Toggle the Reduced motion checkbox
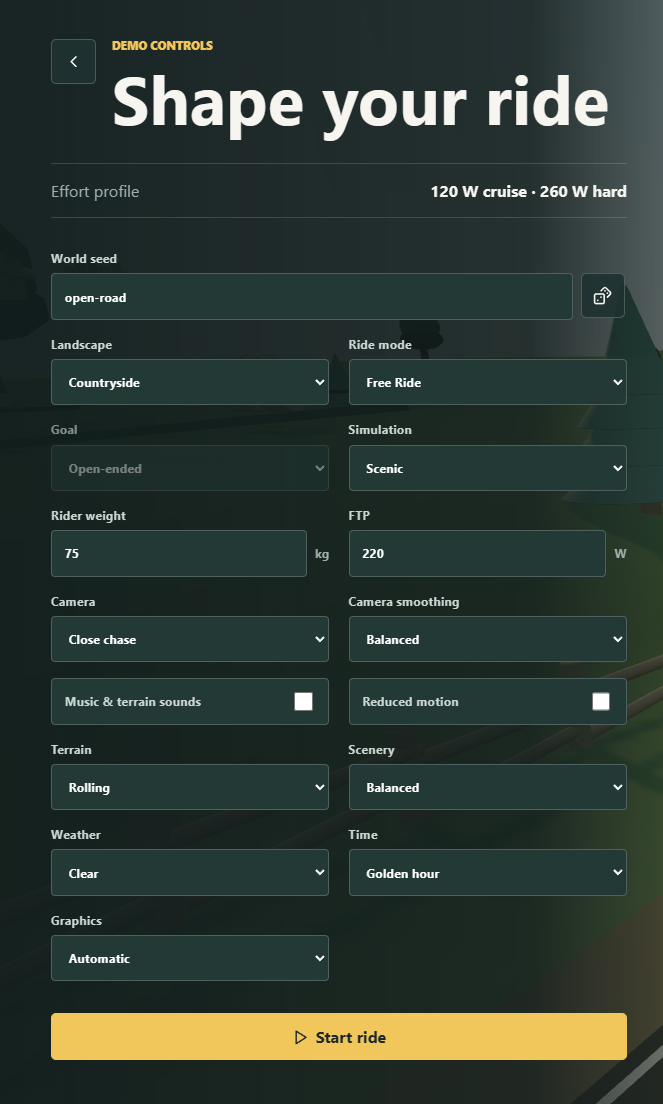Screen dimensions: 663x1104 point(601,701)
